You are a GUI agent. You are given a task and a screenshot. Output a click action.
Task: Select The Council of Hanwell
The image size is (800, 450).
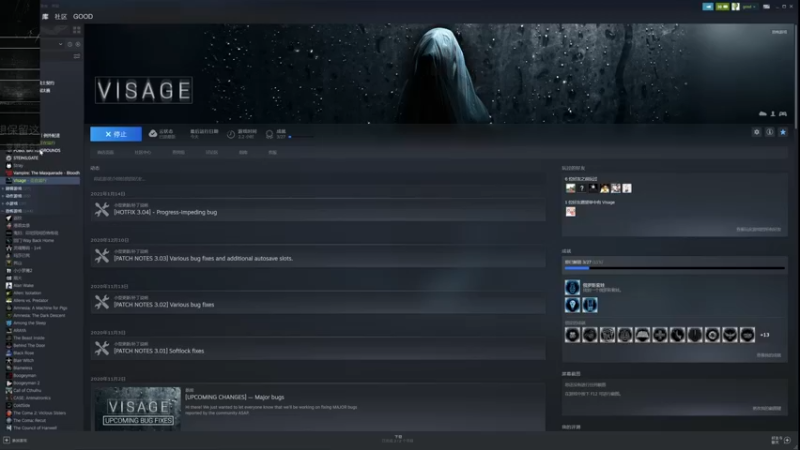35,428
